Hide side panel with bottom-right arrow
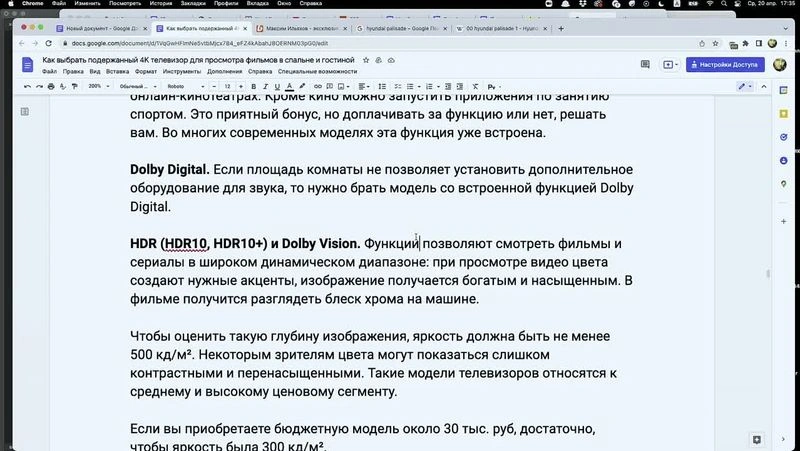 (784, 439)
